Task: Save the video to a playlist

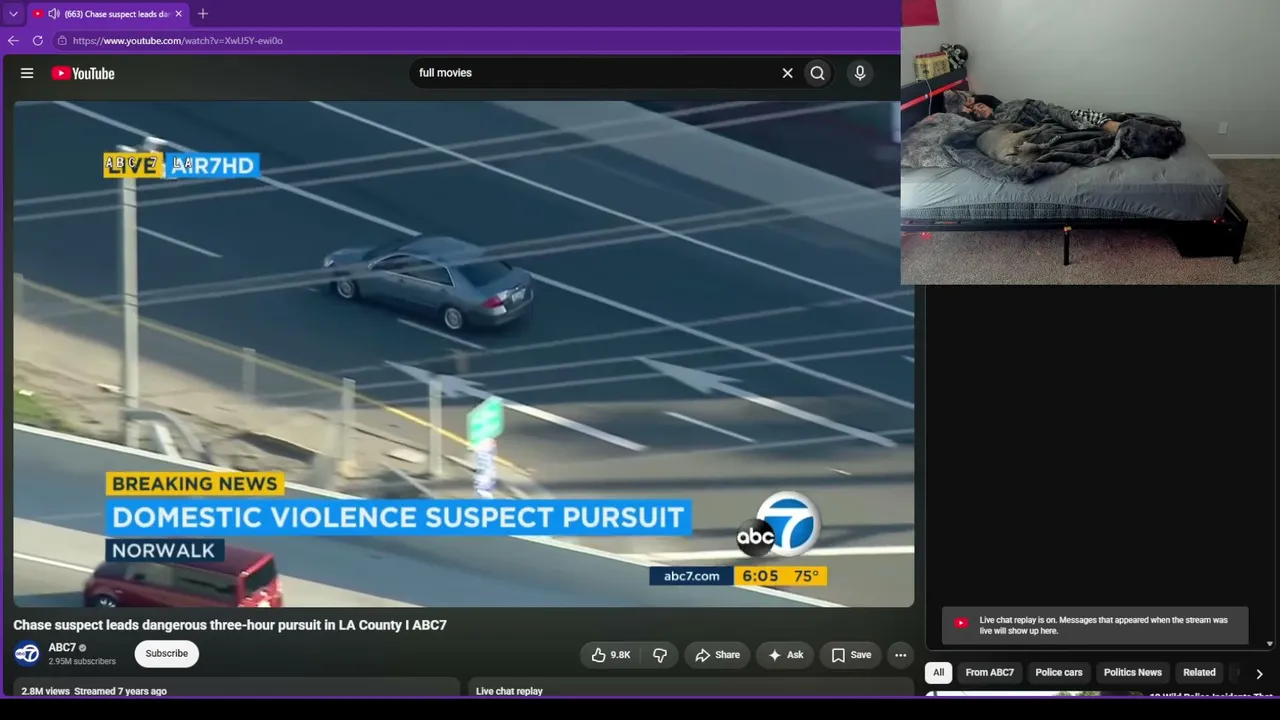Action: (851, 655)
